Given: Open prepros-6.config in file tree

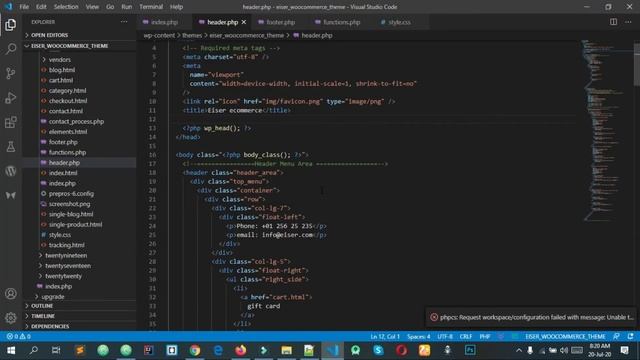Looking at the screenshot, I should pos(71,193).
